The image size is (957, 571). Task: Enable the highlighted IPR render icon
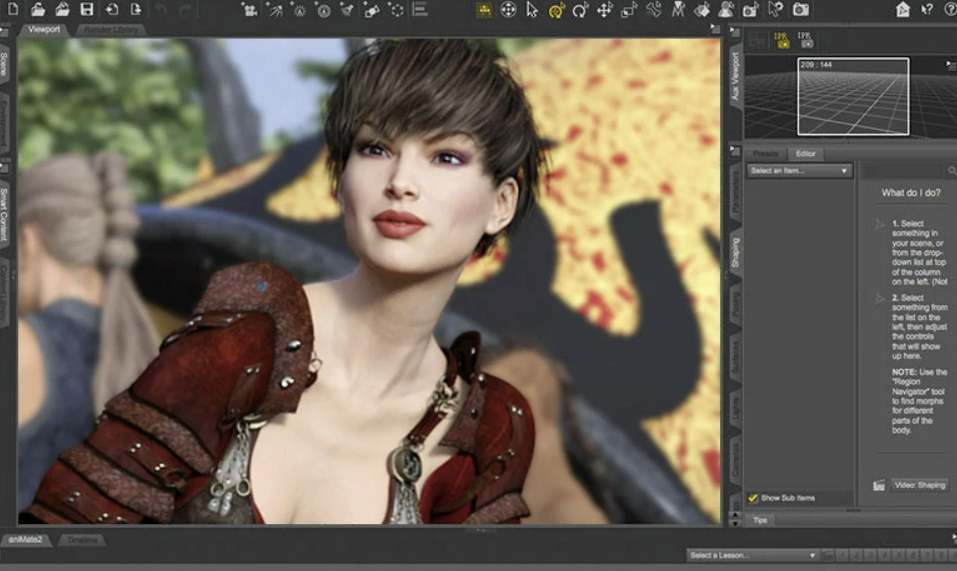(x=781, y=41)
